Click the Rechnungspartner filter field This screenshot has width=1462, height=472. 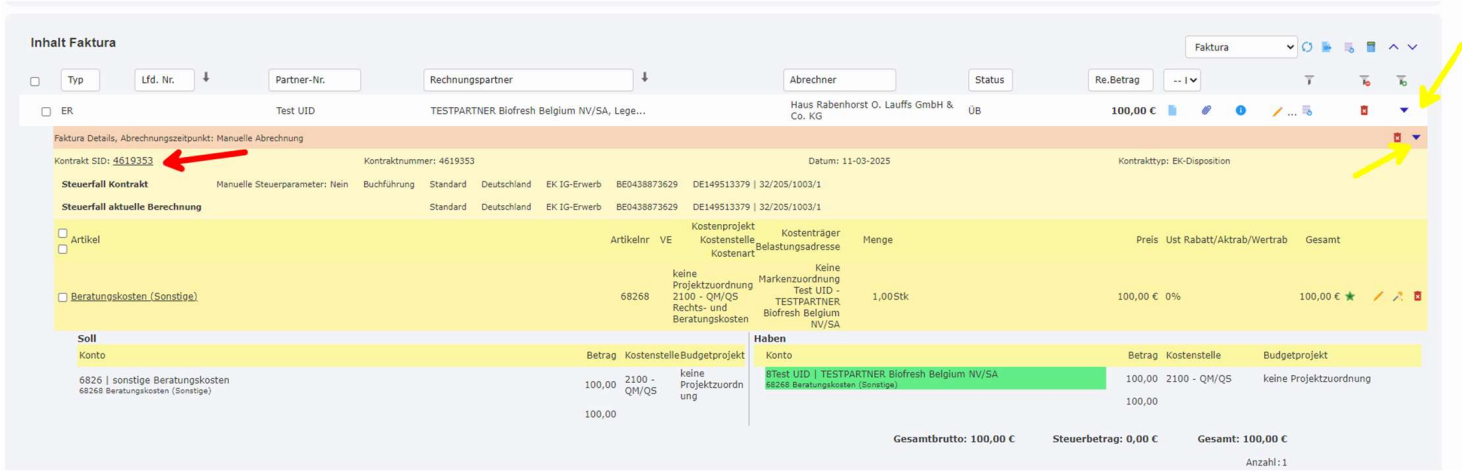pyautogui.click(x=528, y=80)
